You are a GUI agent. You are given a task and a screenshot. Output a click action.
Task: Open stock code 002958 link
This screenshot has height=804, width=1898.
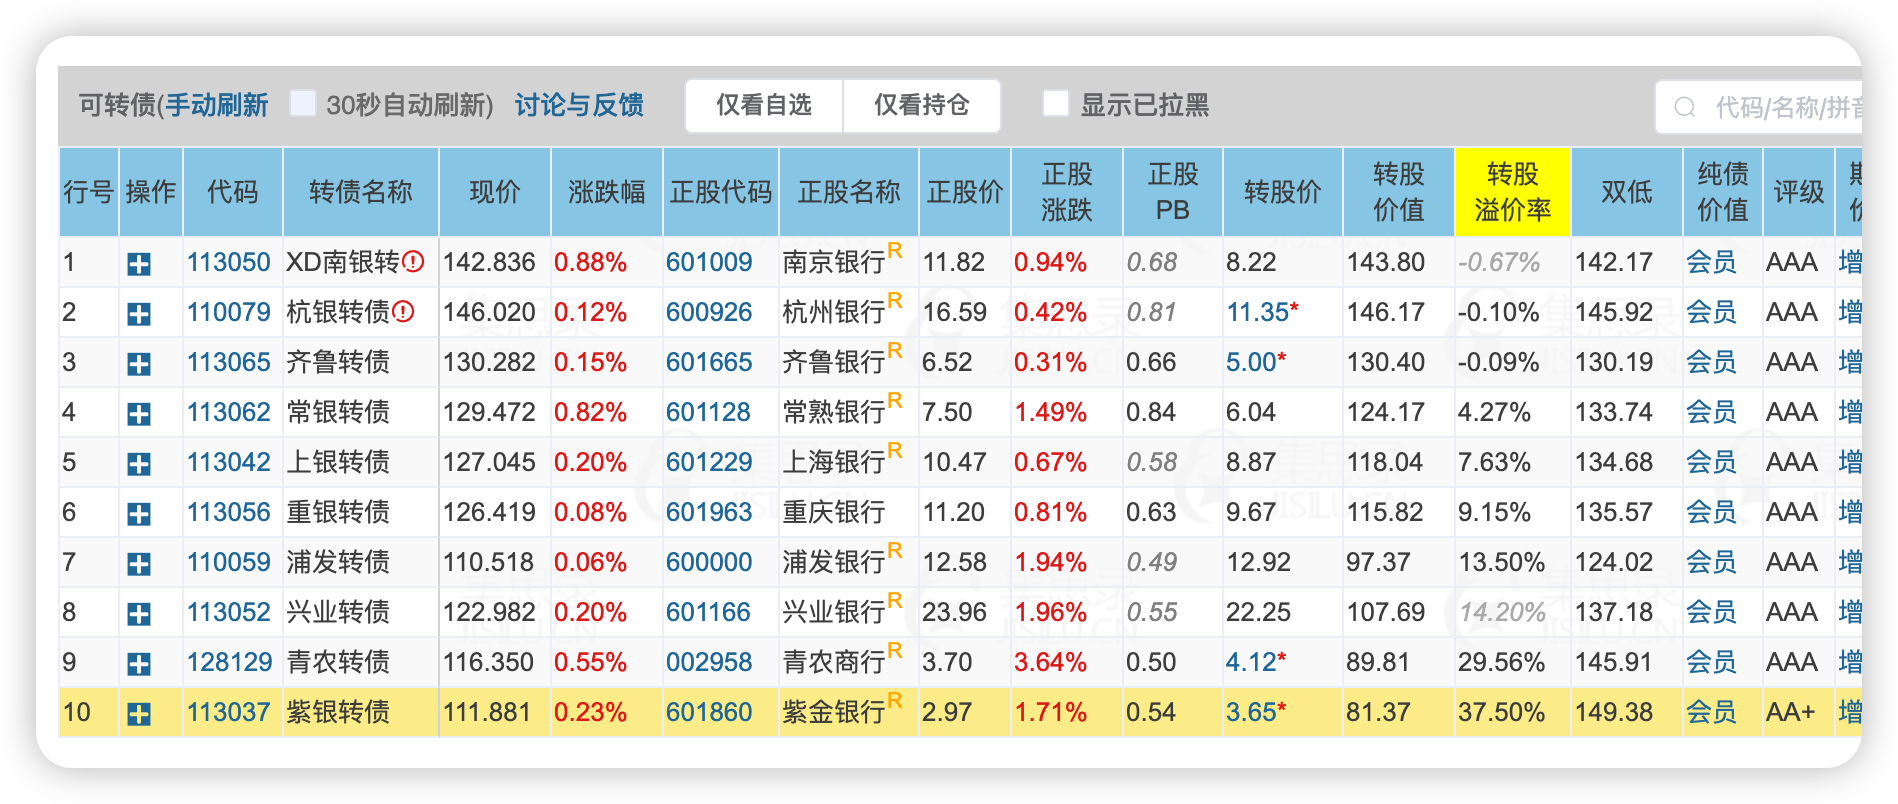tap(709, 662)
